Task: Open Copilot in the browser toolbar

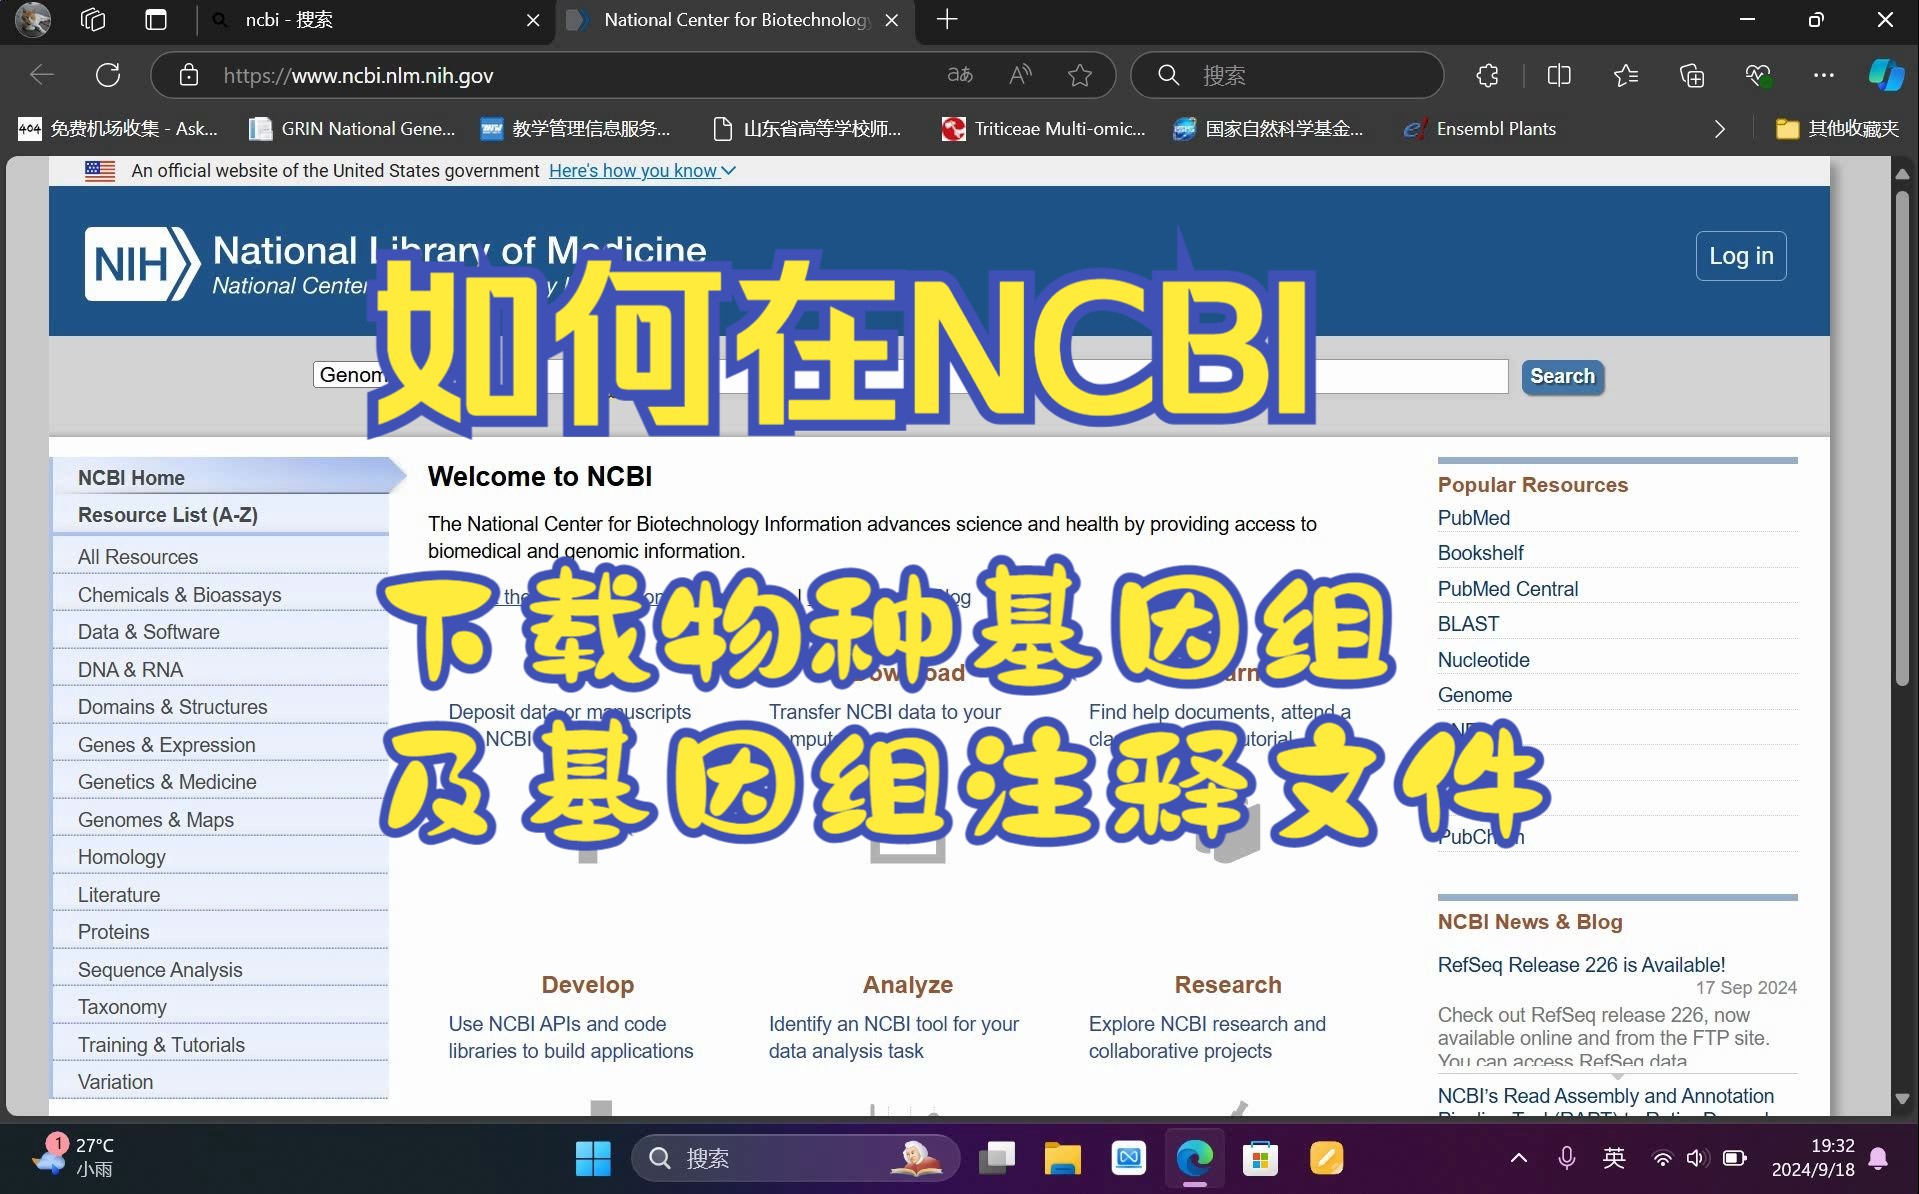Action: click(x=1884, y=75)
